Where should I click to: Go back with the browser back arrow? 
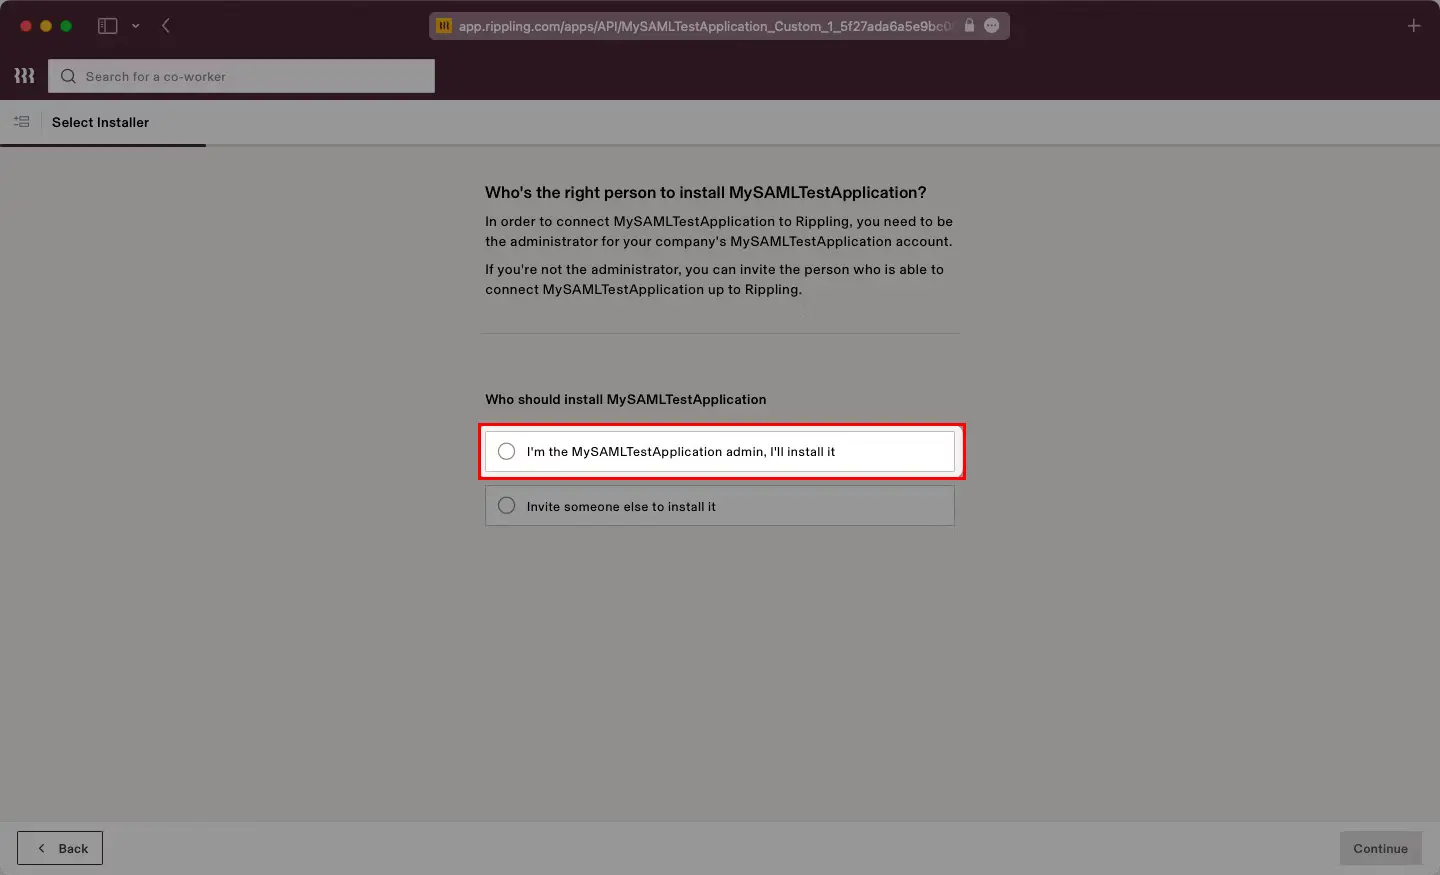point(166,26)
